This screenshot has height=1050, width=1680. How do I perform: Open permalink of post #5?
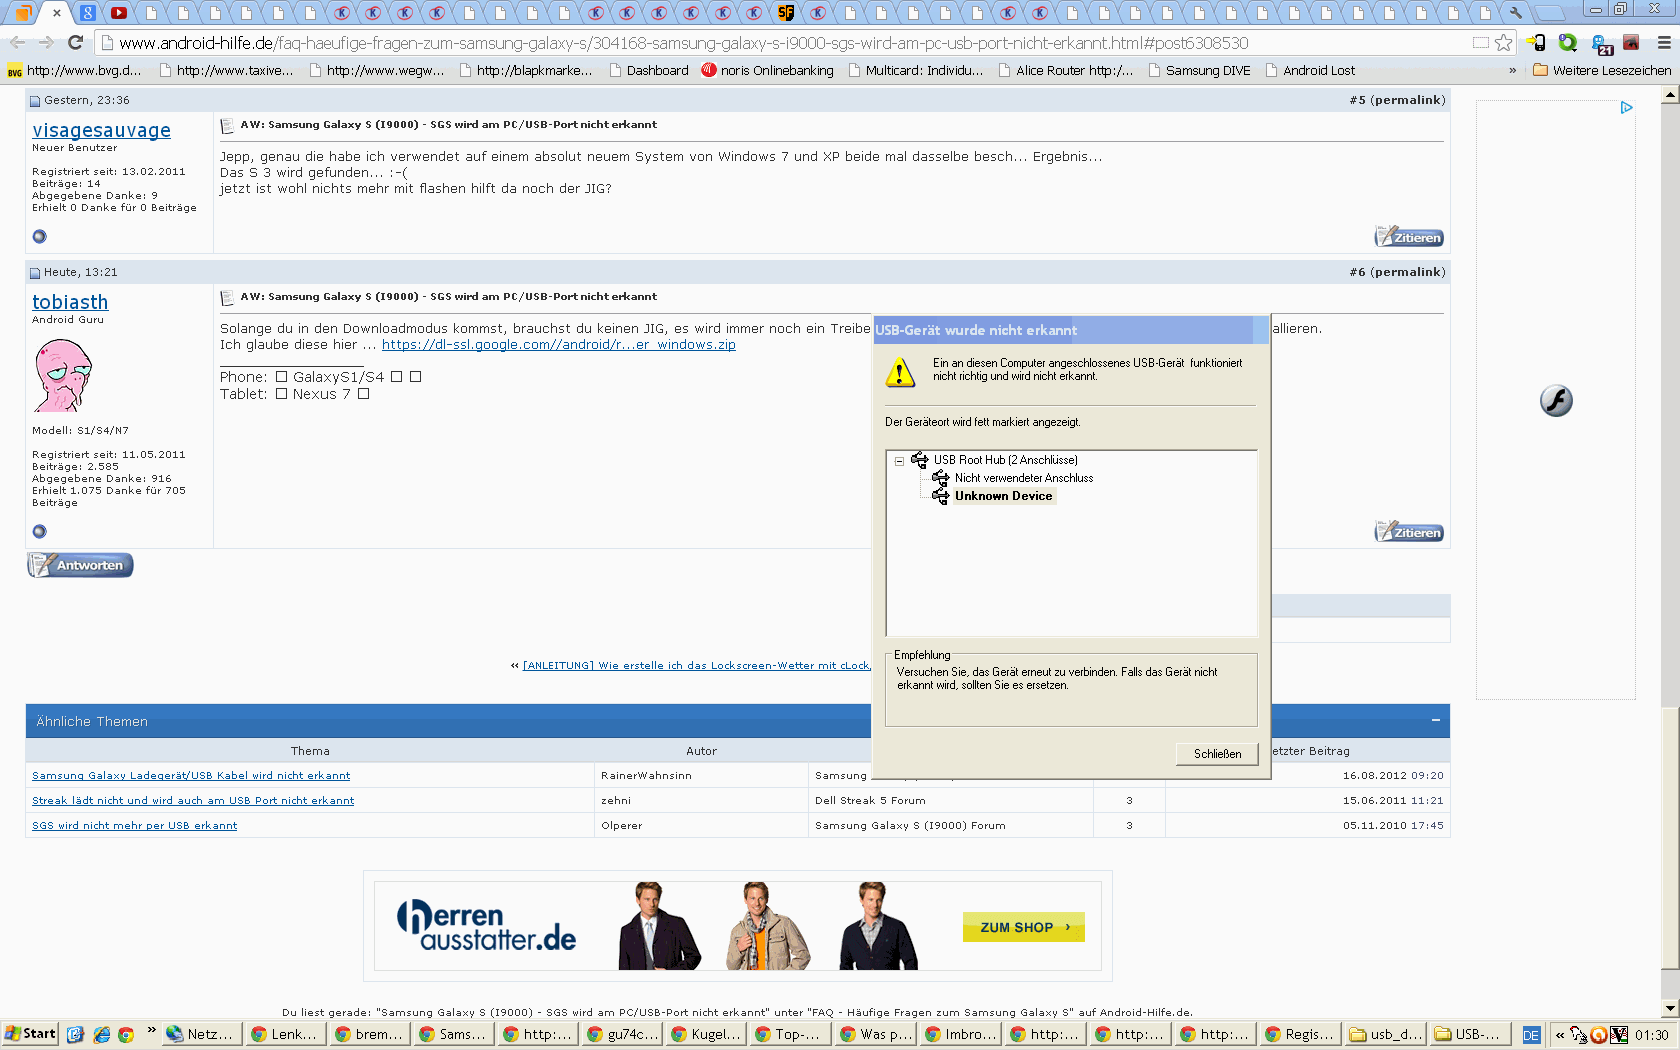[1408, 100]
